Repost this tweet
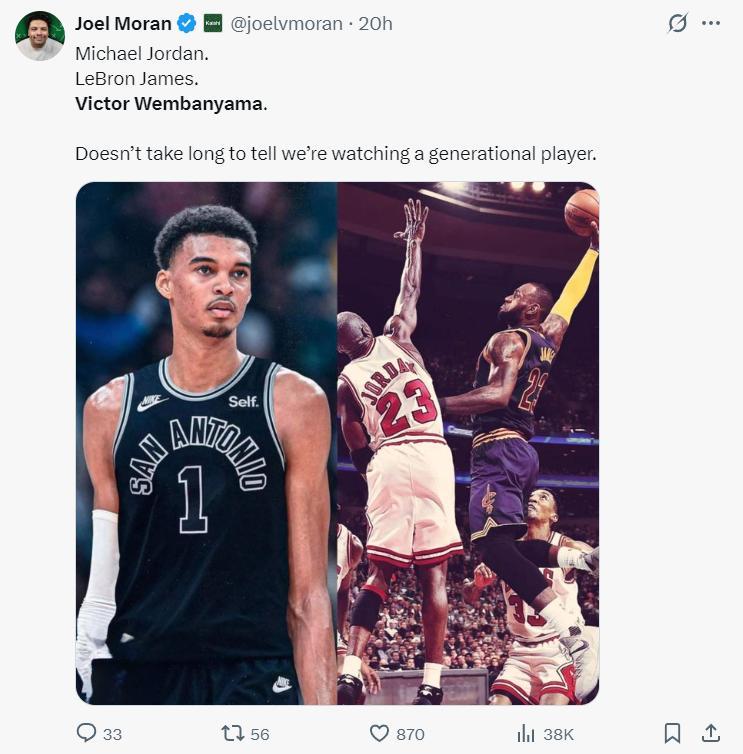The width and height of the screenshot is (743, 754). (x=231, y=733)
